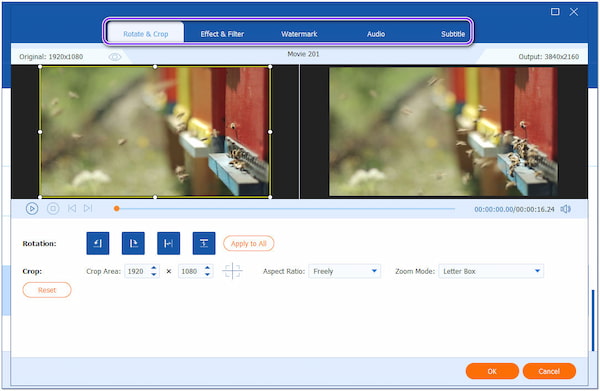Select the bottom-center crop handle
The height and width of the screenshot is (391, 600).
(x=155, y=197)
